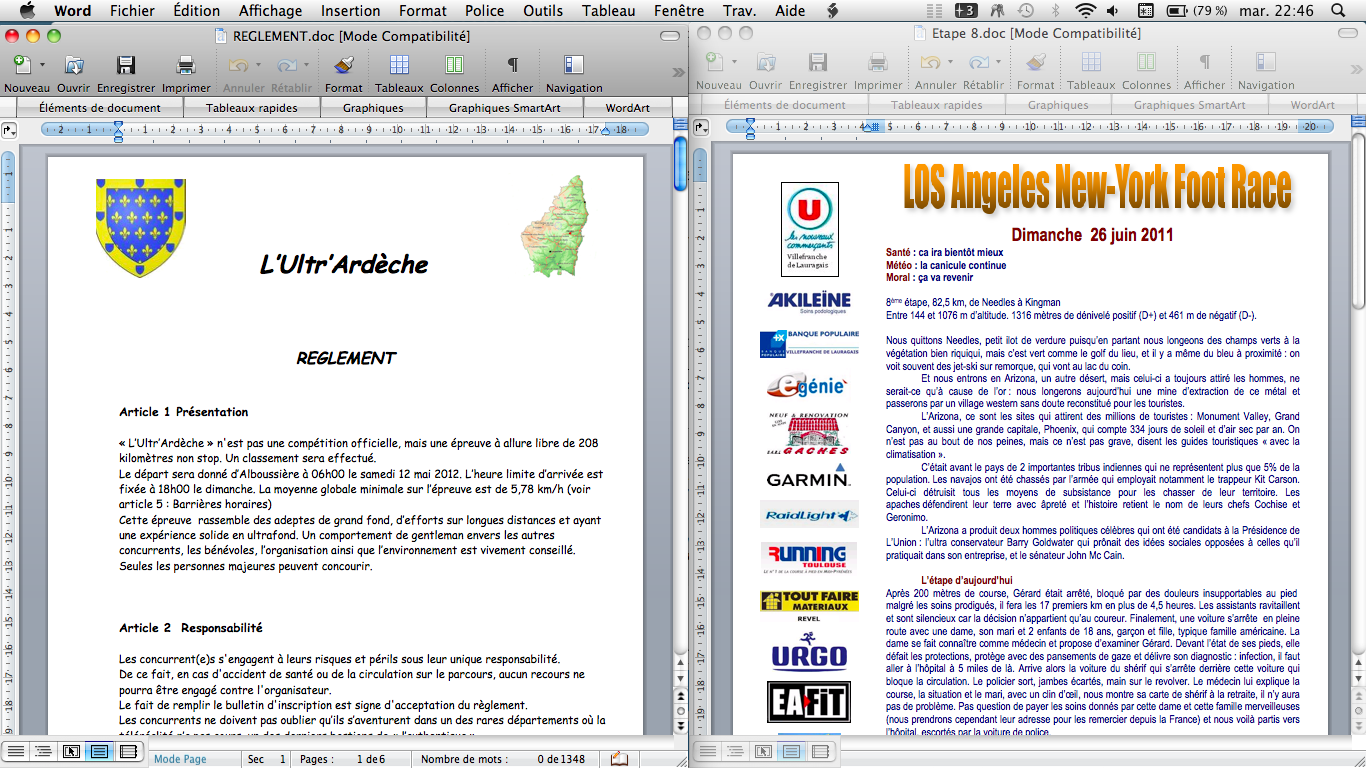Open Spotlight search magnifier
1366x768 pixels.
pos(1338,11)
